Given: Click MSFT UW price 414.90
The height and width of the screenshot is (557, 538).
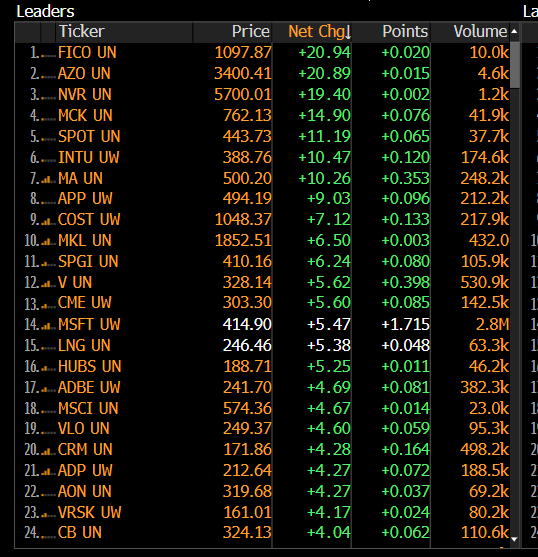Looking at the screenshot, I should [x=247, y=324].
